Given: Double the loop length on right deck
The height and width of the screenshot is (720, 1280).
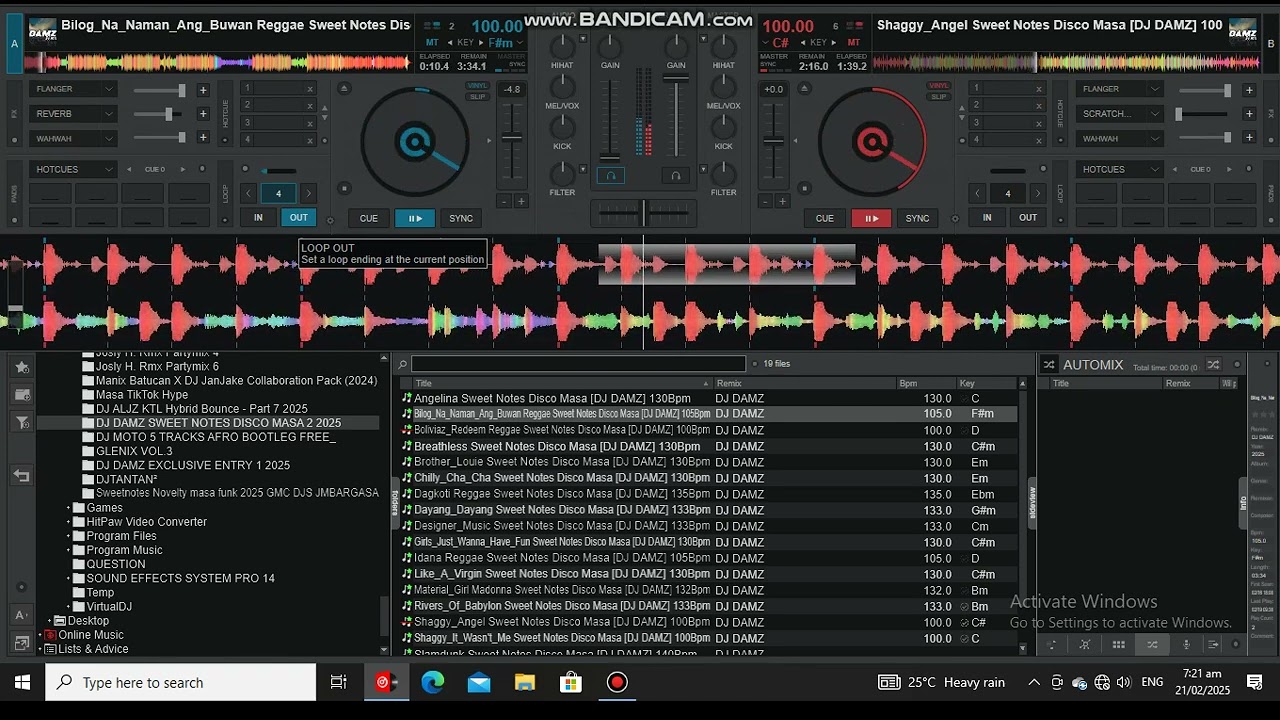Looking at the screenshot, I should pos(1038,194).
